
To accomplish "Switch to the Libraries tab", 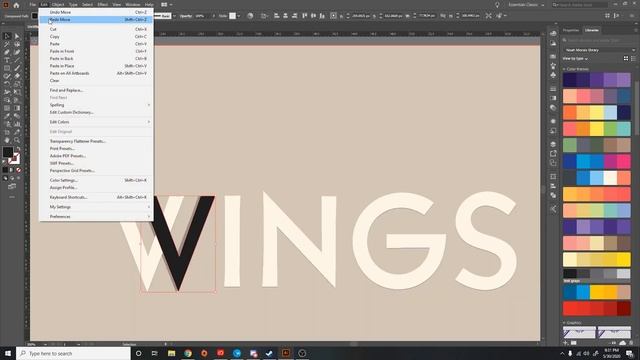I will click(x=591, y=30).
